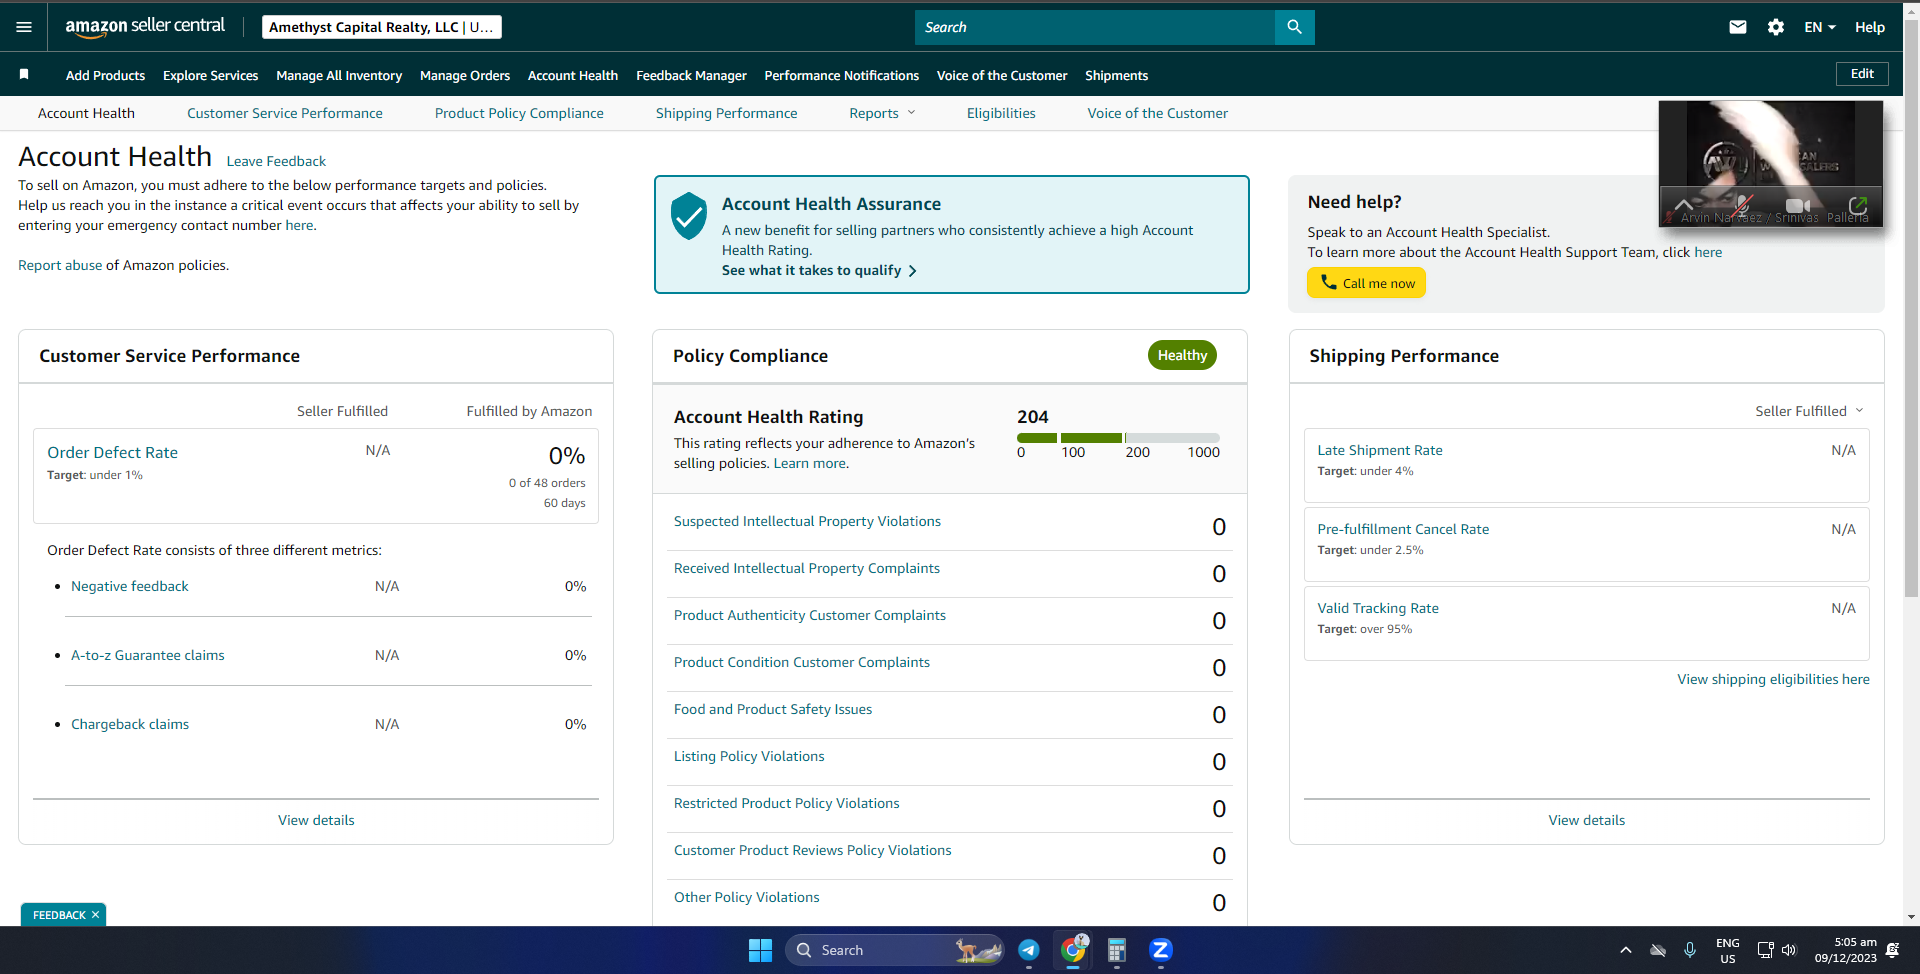This screenshot has width=1920, height=974.
Task: Open Late Shipment Rate link
Action: click(x=1380, y=450)
